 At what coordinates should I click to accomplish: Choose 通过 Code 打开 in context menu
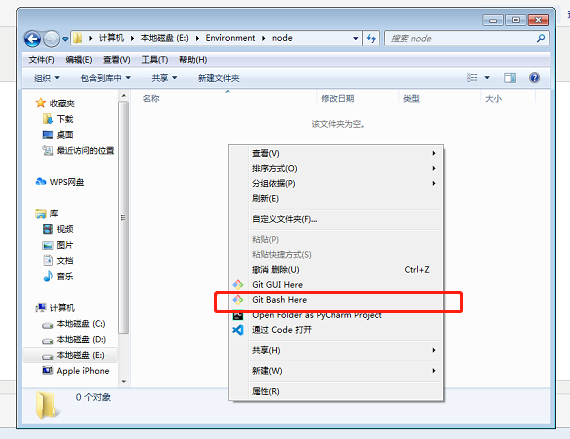point(335,330)
